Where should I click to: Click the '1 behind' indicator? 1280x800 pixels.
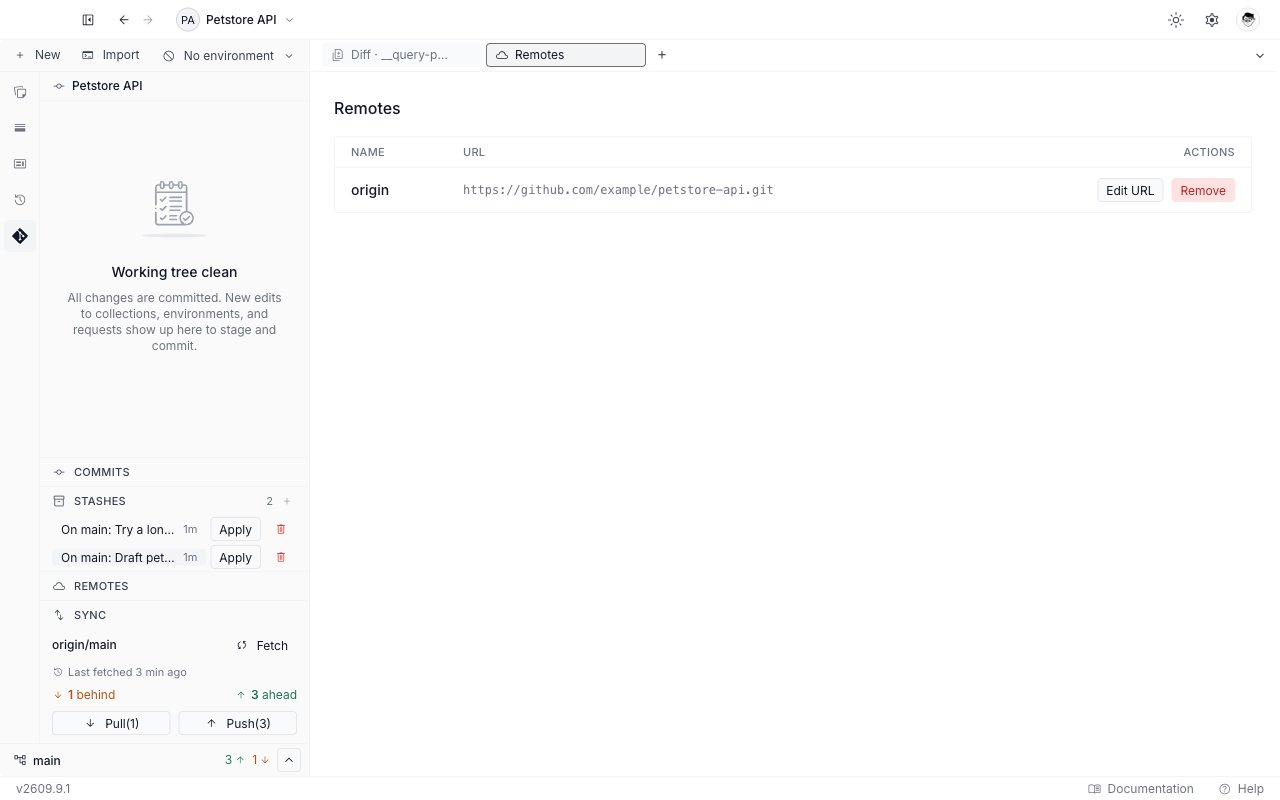84,695
